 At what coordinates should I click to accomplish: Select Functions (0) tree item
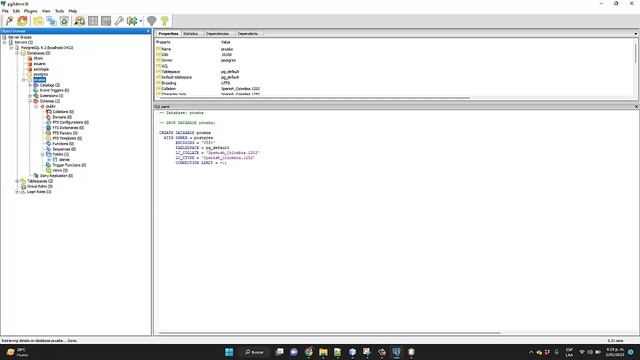click(63, 143)
